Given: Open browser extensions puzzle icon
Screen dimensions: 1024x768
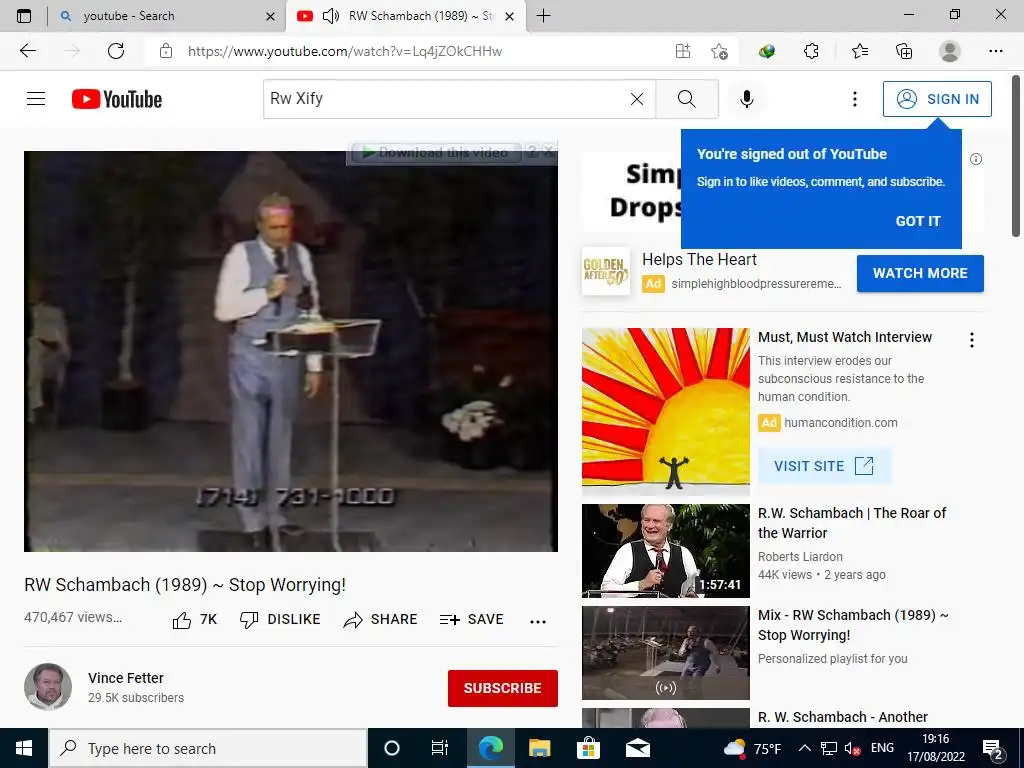Looking at the screenshot, I should [x=811, y=51].
